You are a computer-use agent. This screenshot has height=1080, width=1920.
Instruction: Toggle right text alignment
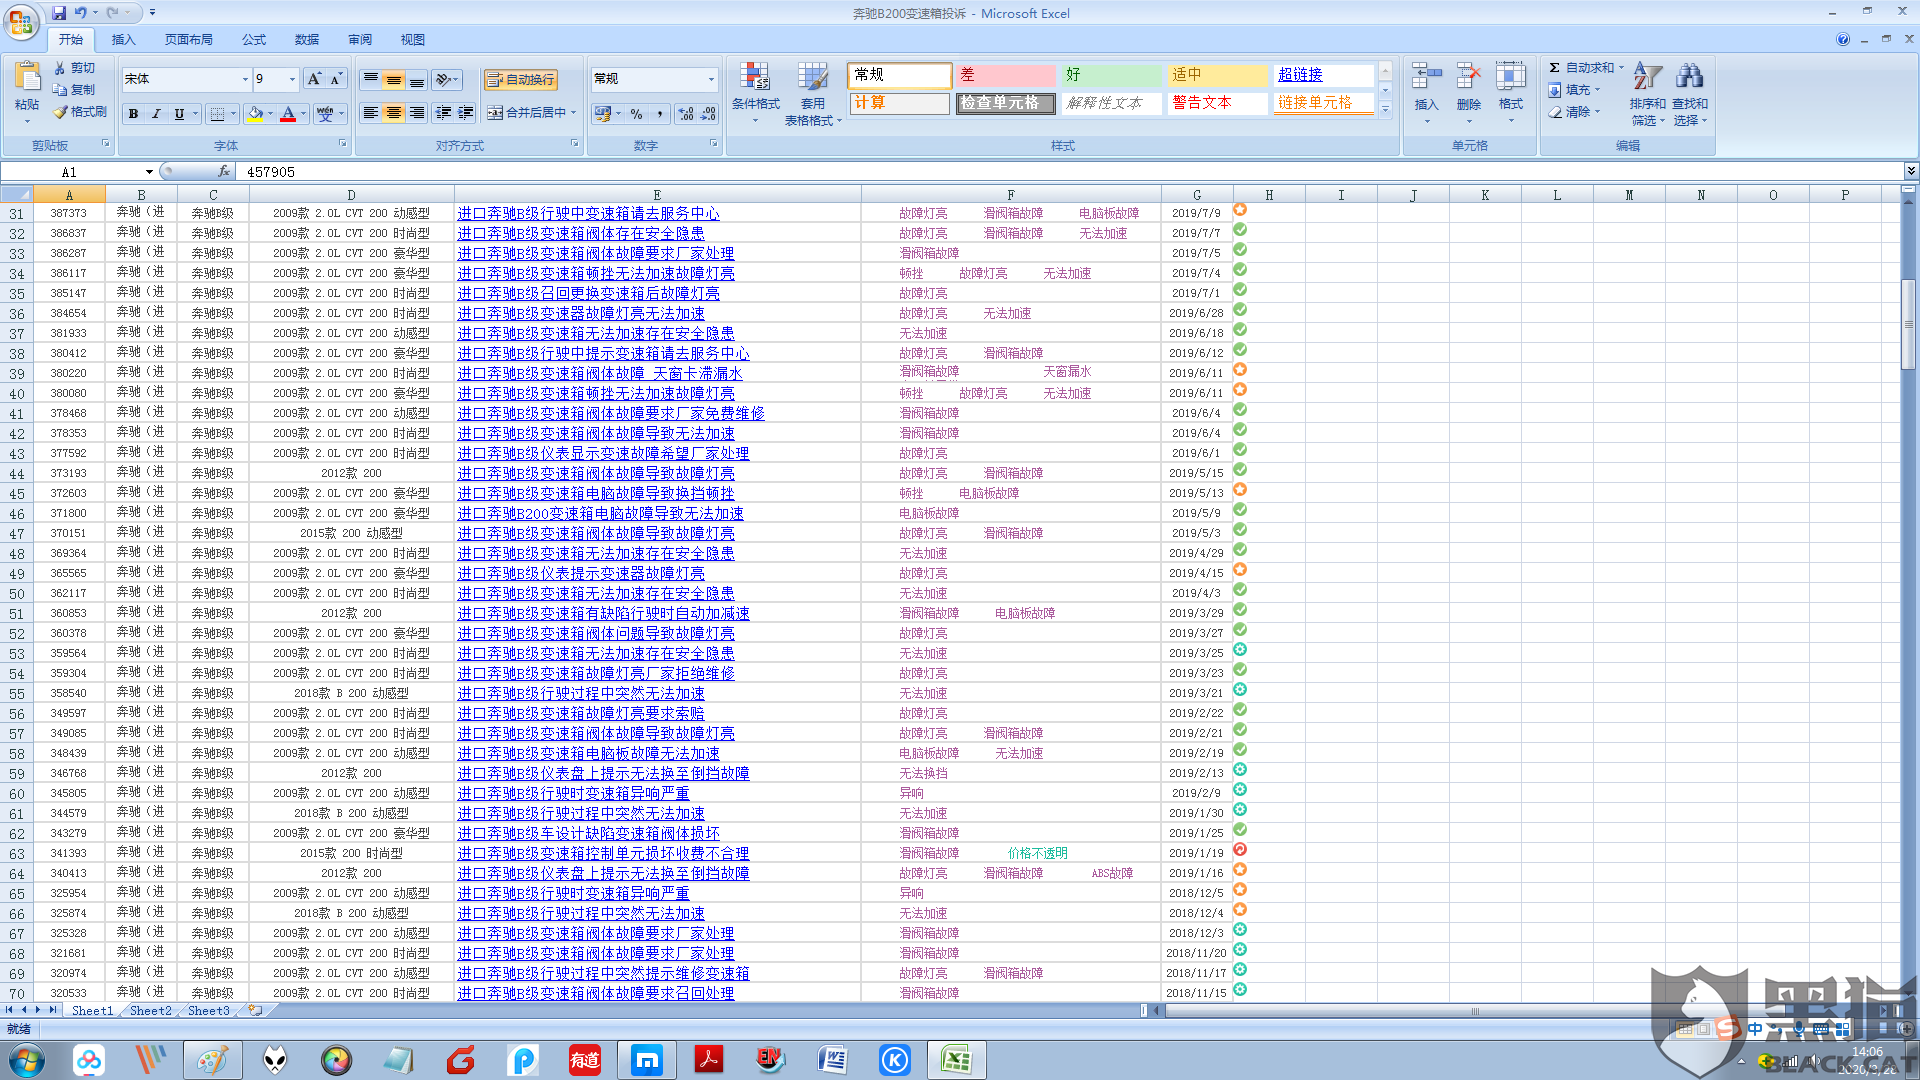(x=417, y=113)
